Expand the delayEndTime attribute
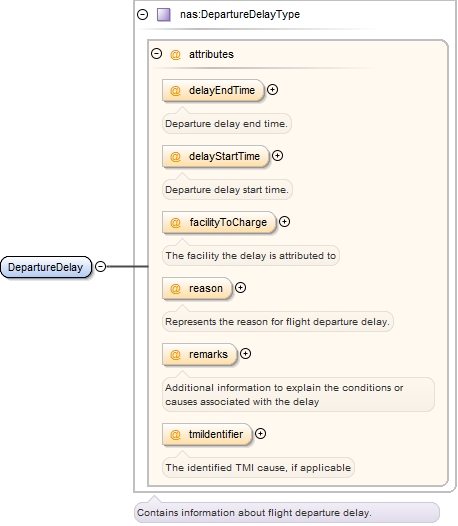This screenshot has width=458, height=526. tap(272, 90)
